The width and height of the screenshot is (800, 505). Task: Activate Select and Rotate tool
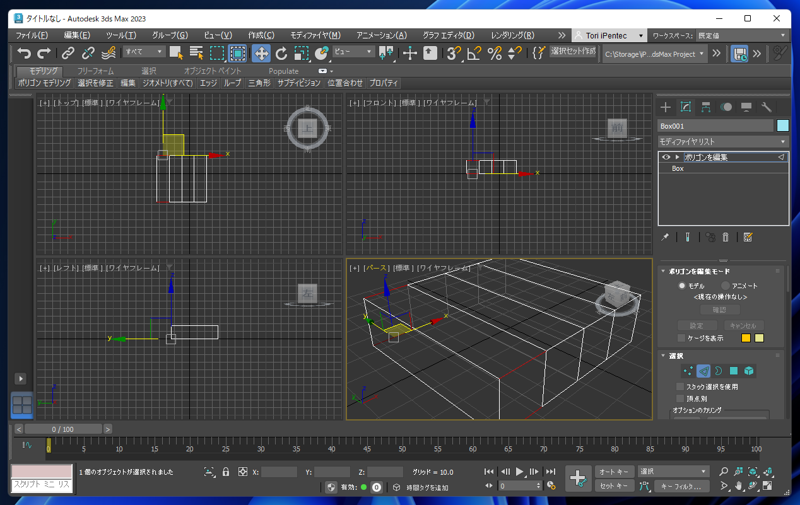click(281, 53)
